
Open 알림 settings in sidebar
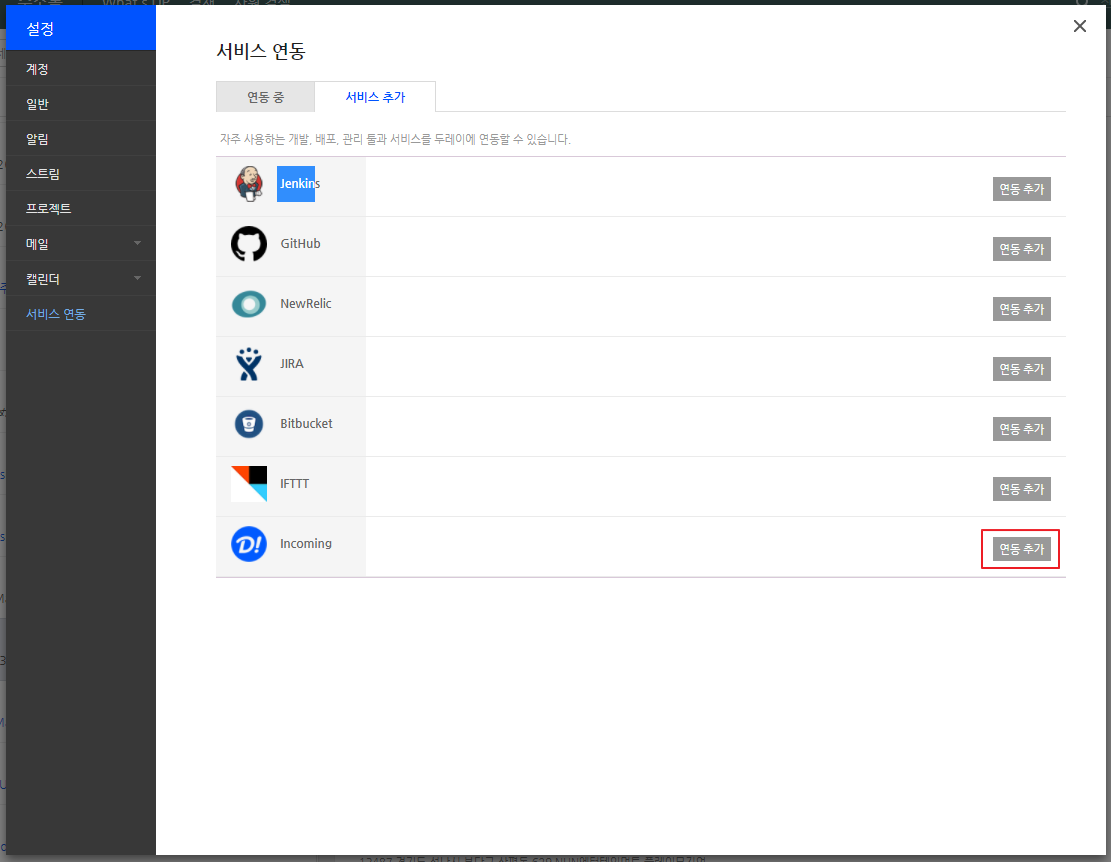click(x=81, y=139)
